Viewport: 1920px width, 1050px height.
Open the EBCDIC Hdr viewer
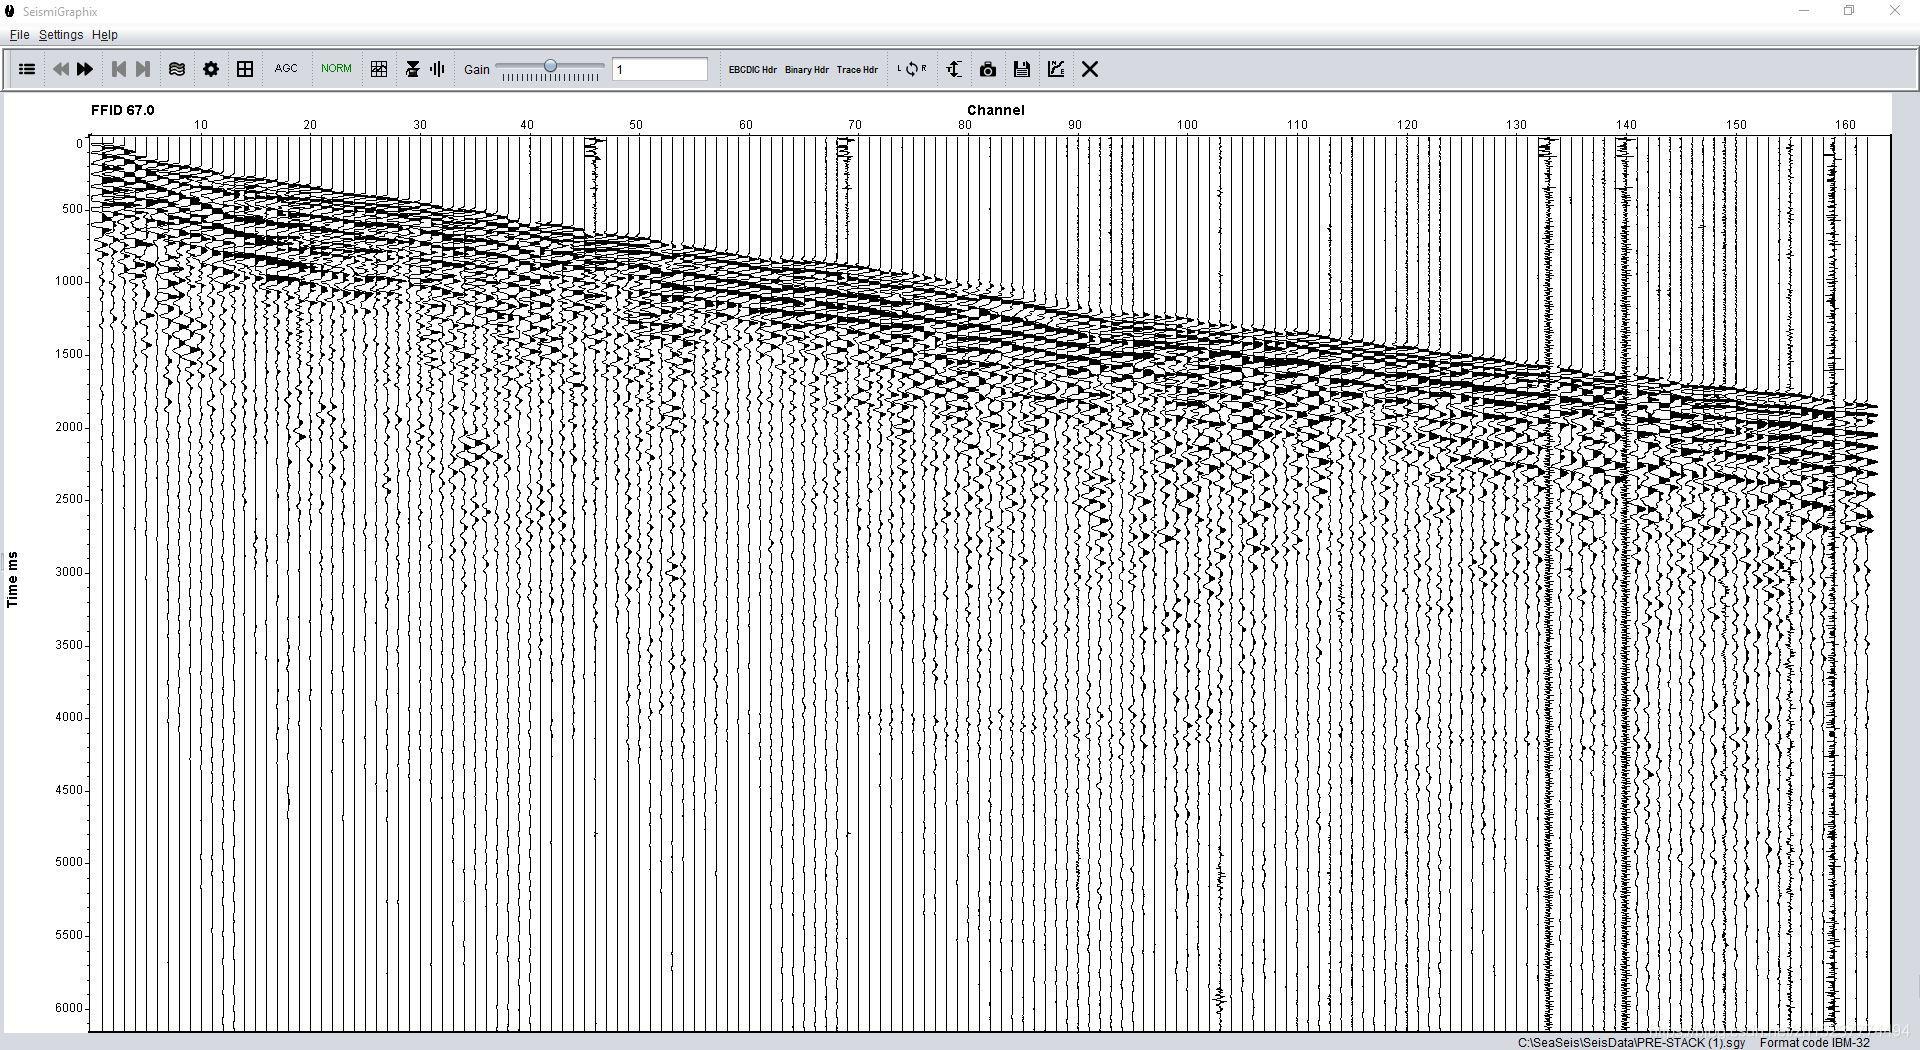tap(753, 70)
